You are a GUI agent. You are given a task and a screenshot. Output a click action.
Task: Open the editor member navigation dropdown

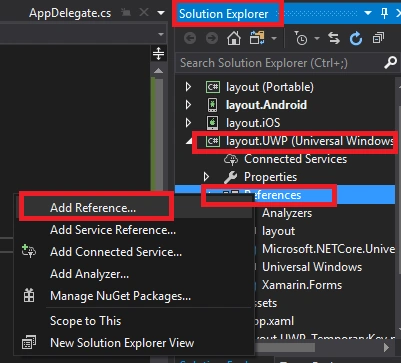161,35
